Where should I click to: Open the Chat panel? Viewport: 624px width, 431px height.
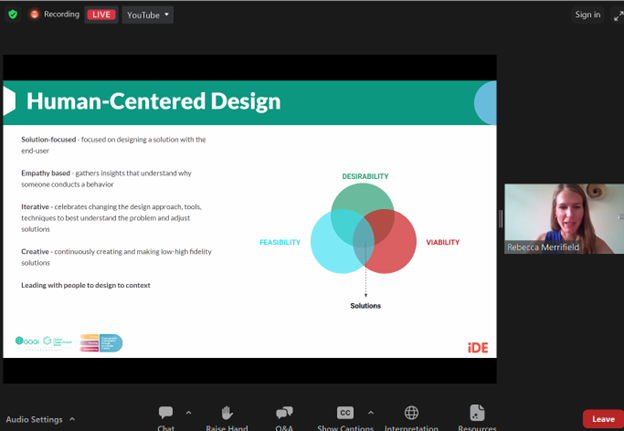[x=166, y=417]
